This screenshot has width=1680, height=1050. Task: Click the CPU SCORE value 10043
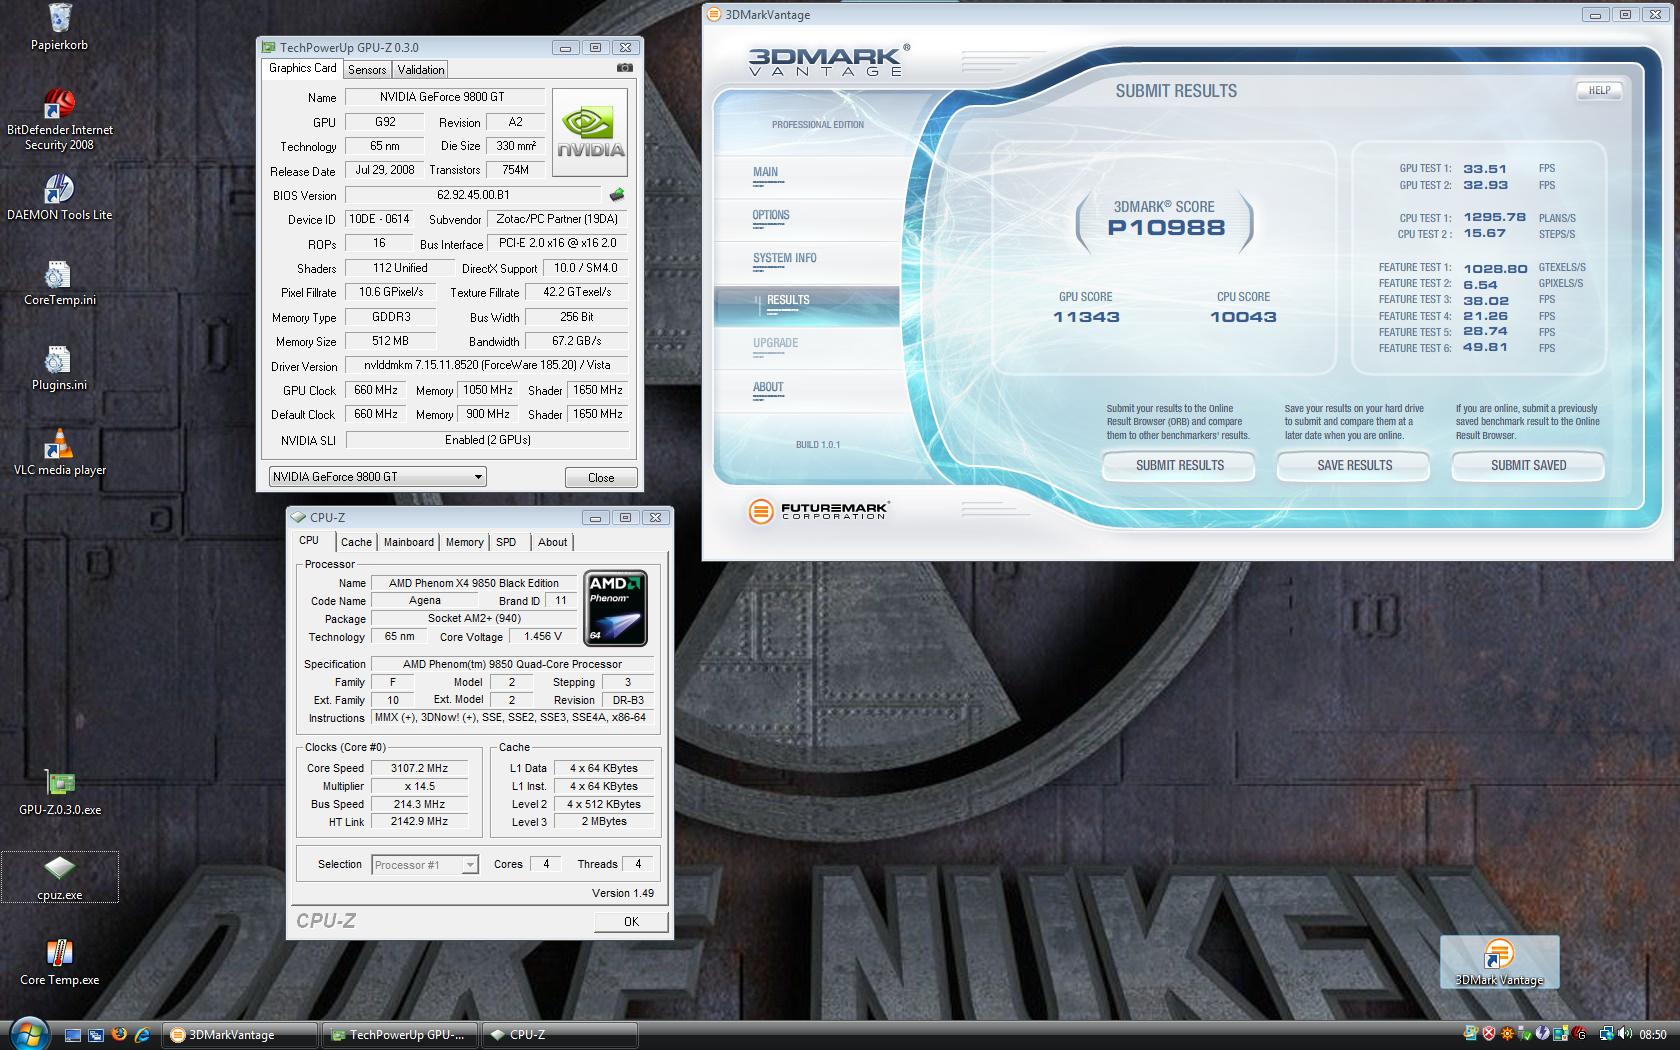point(1243,317)
